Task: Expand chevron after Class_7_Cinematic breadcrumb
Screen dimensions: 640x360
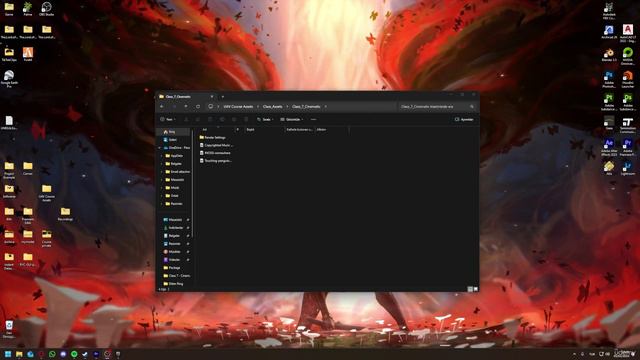Action: tap(325, 107)
